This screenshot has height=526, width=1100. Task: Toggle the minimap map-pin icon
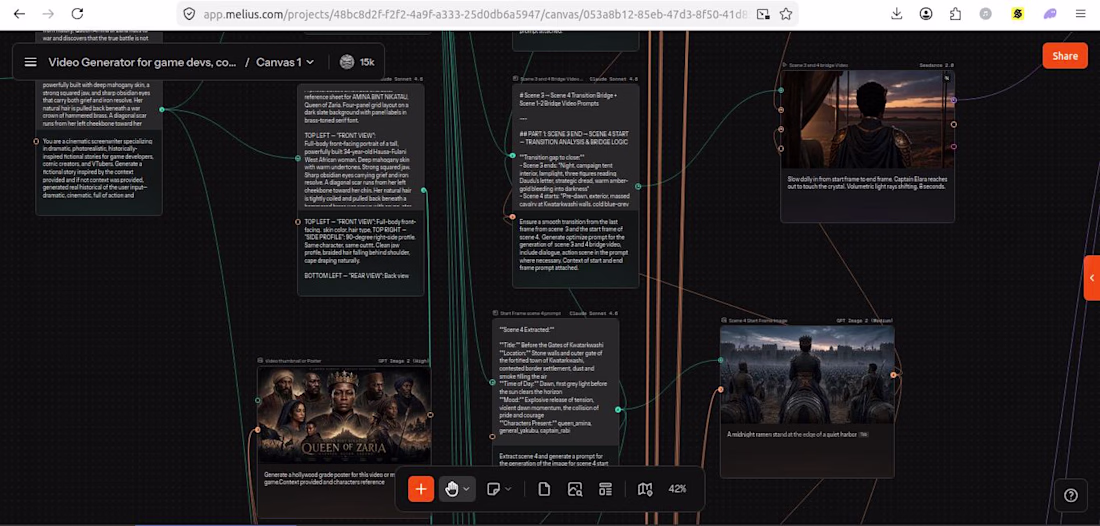645,489
